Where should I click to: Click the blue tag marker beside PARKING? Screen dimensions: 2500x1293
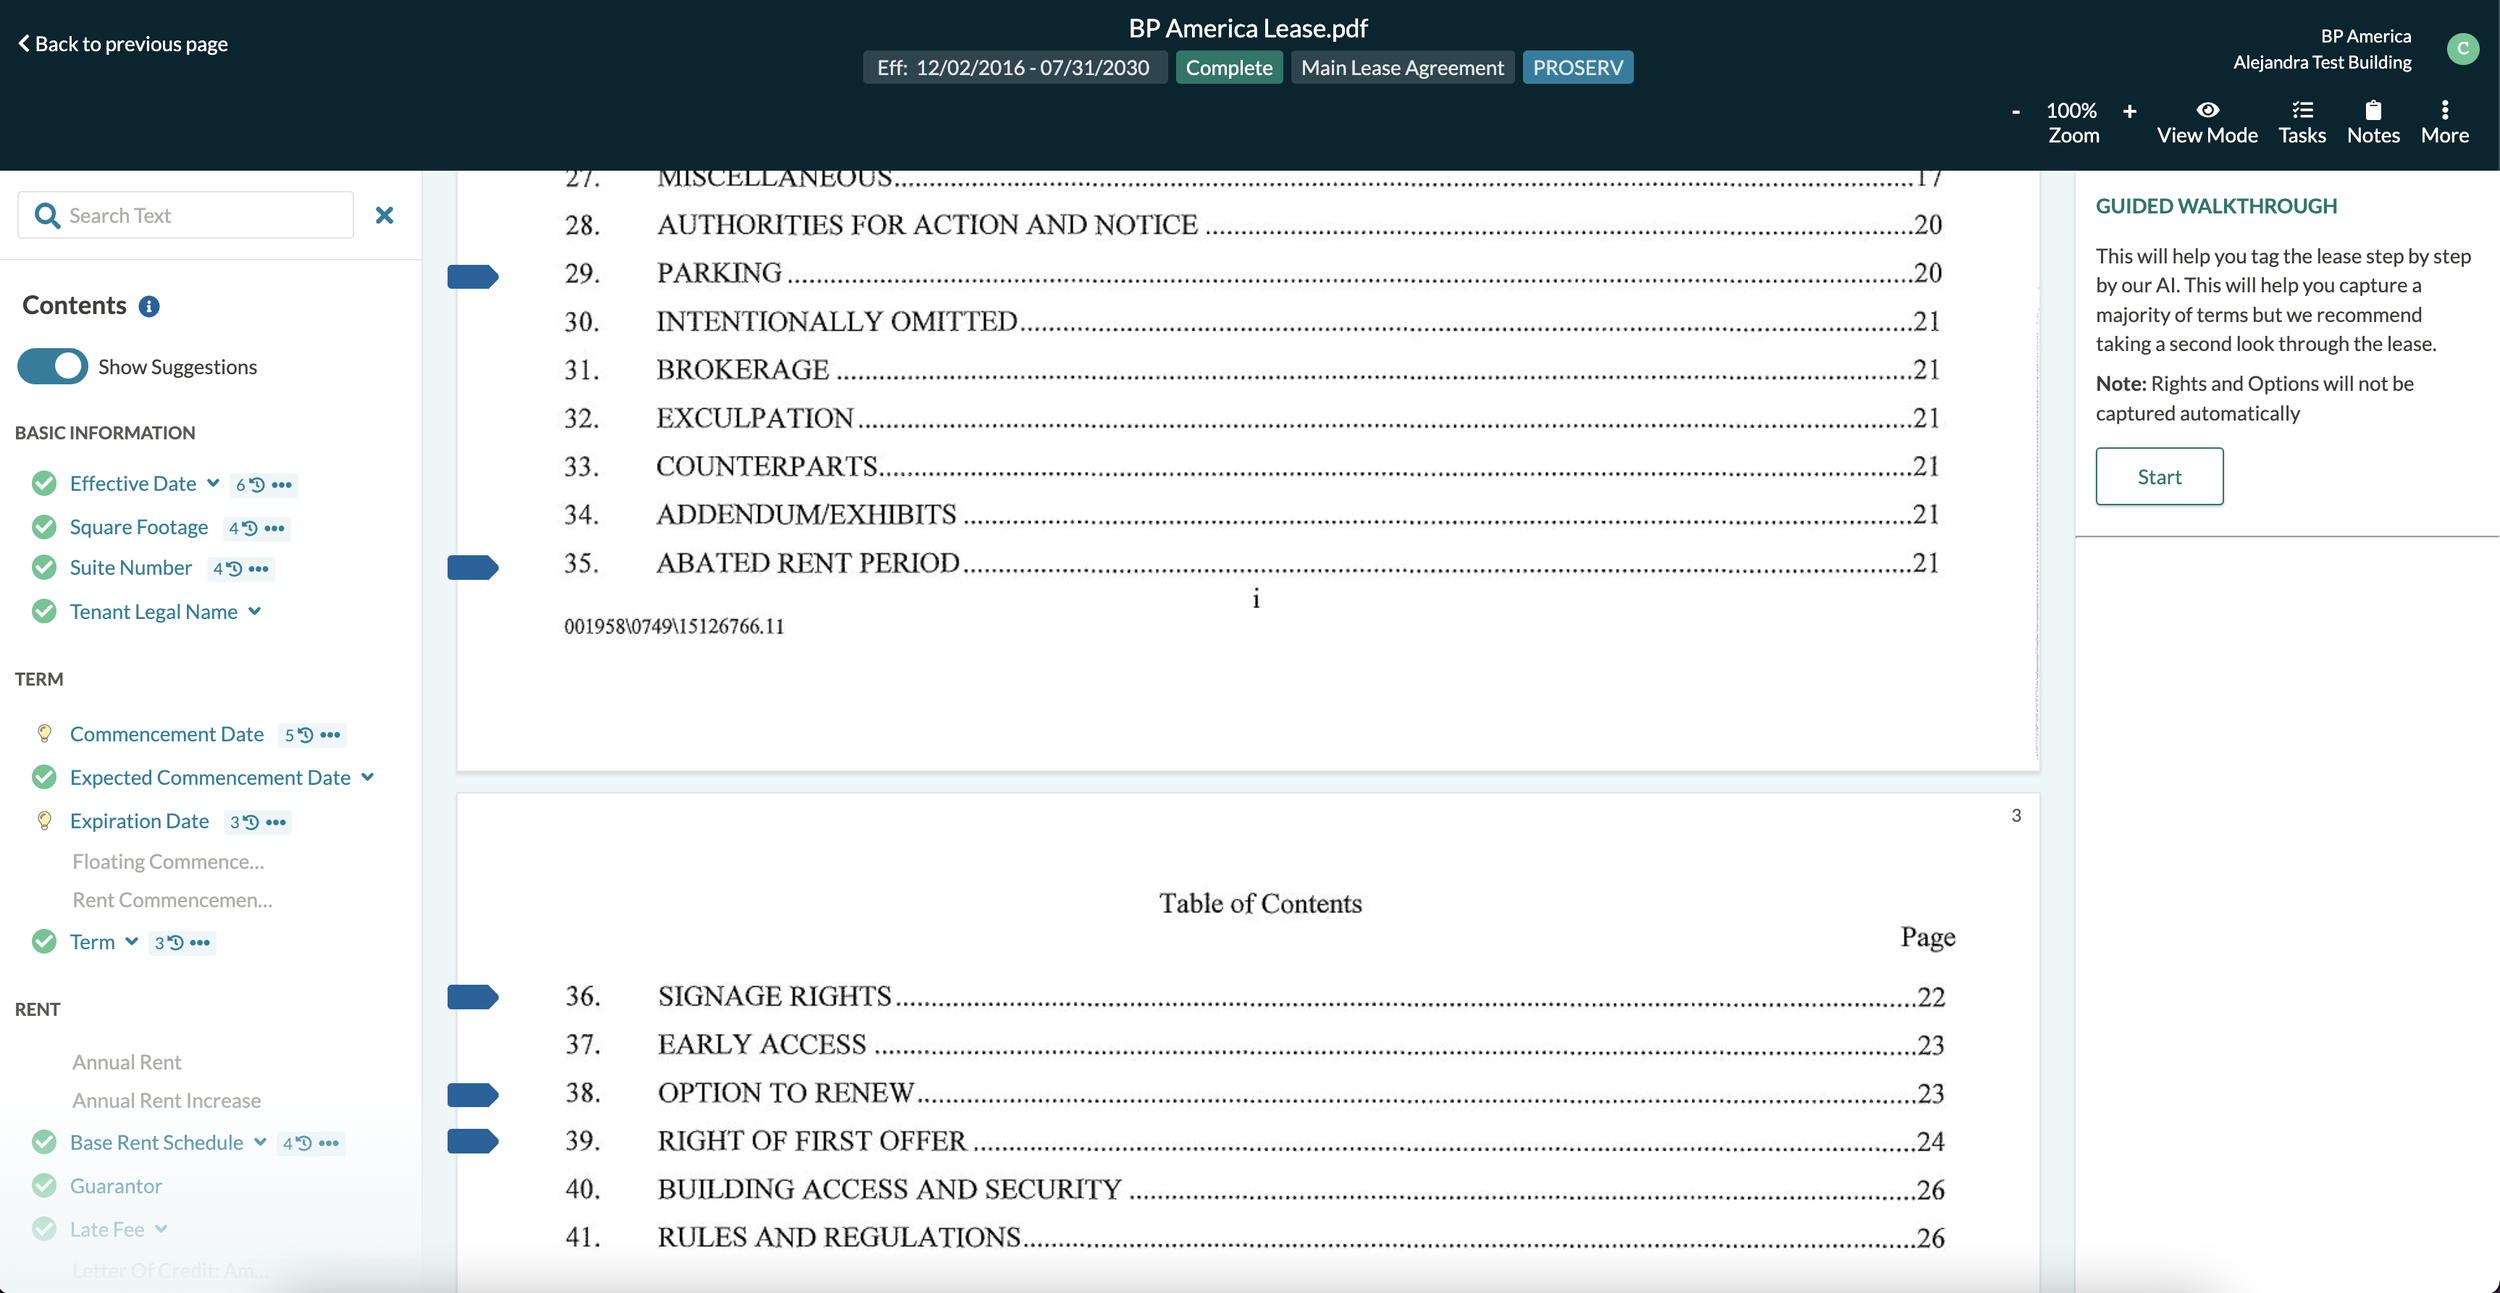point(472,276)
